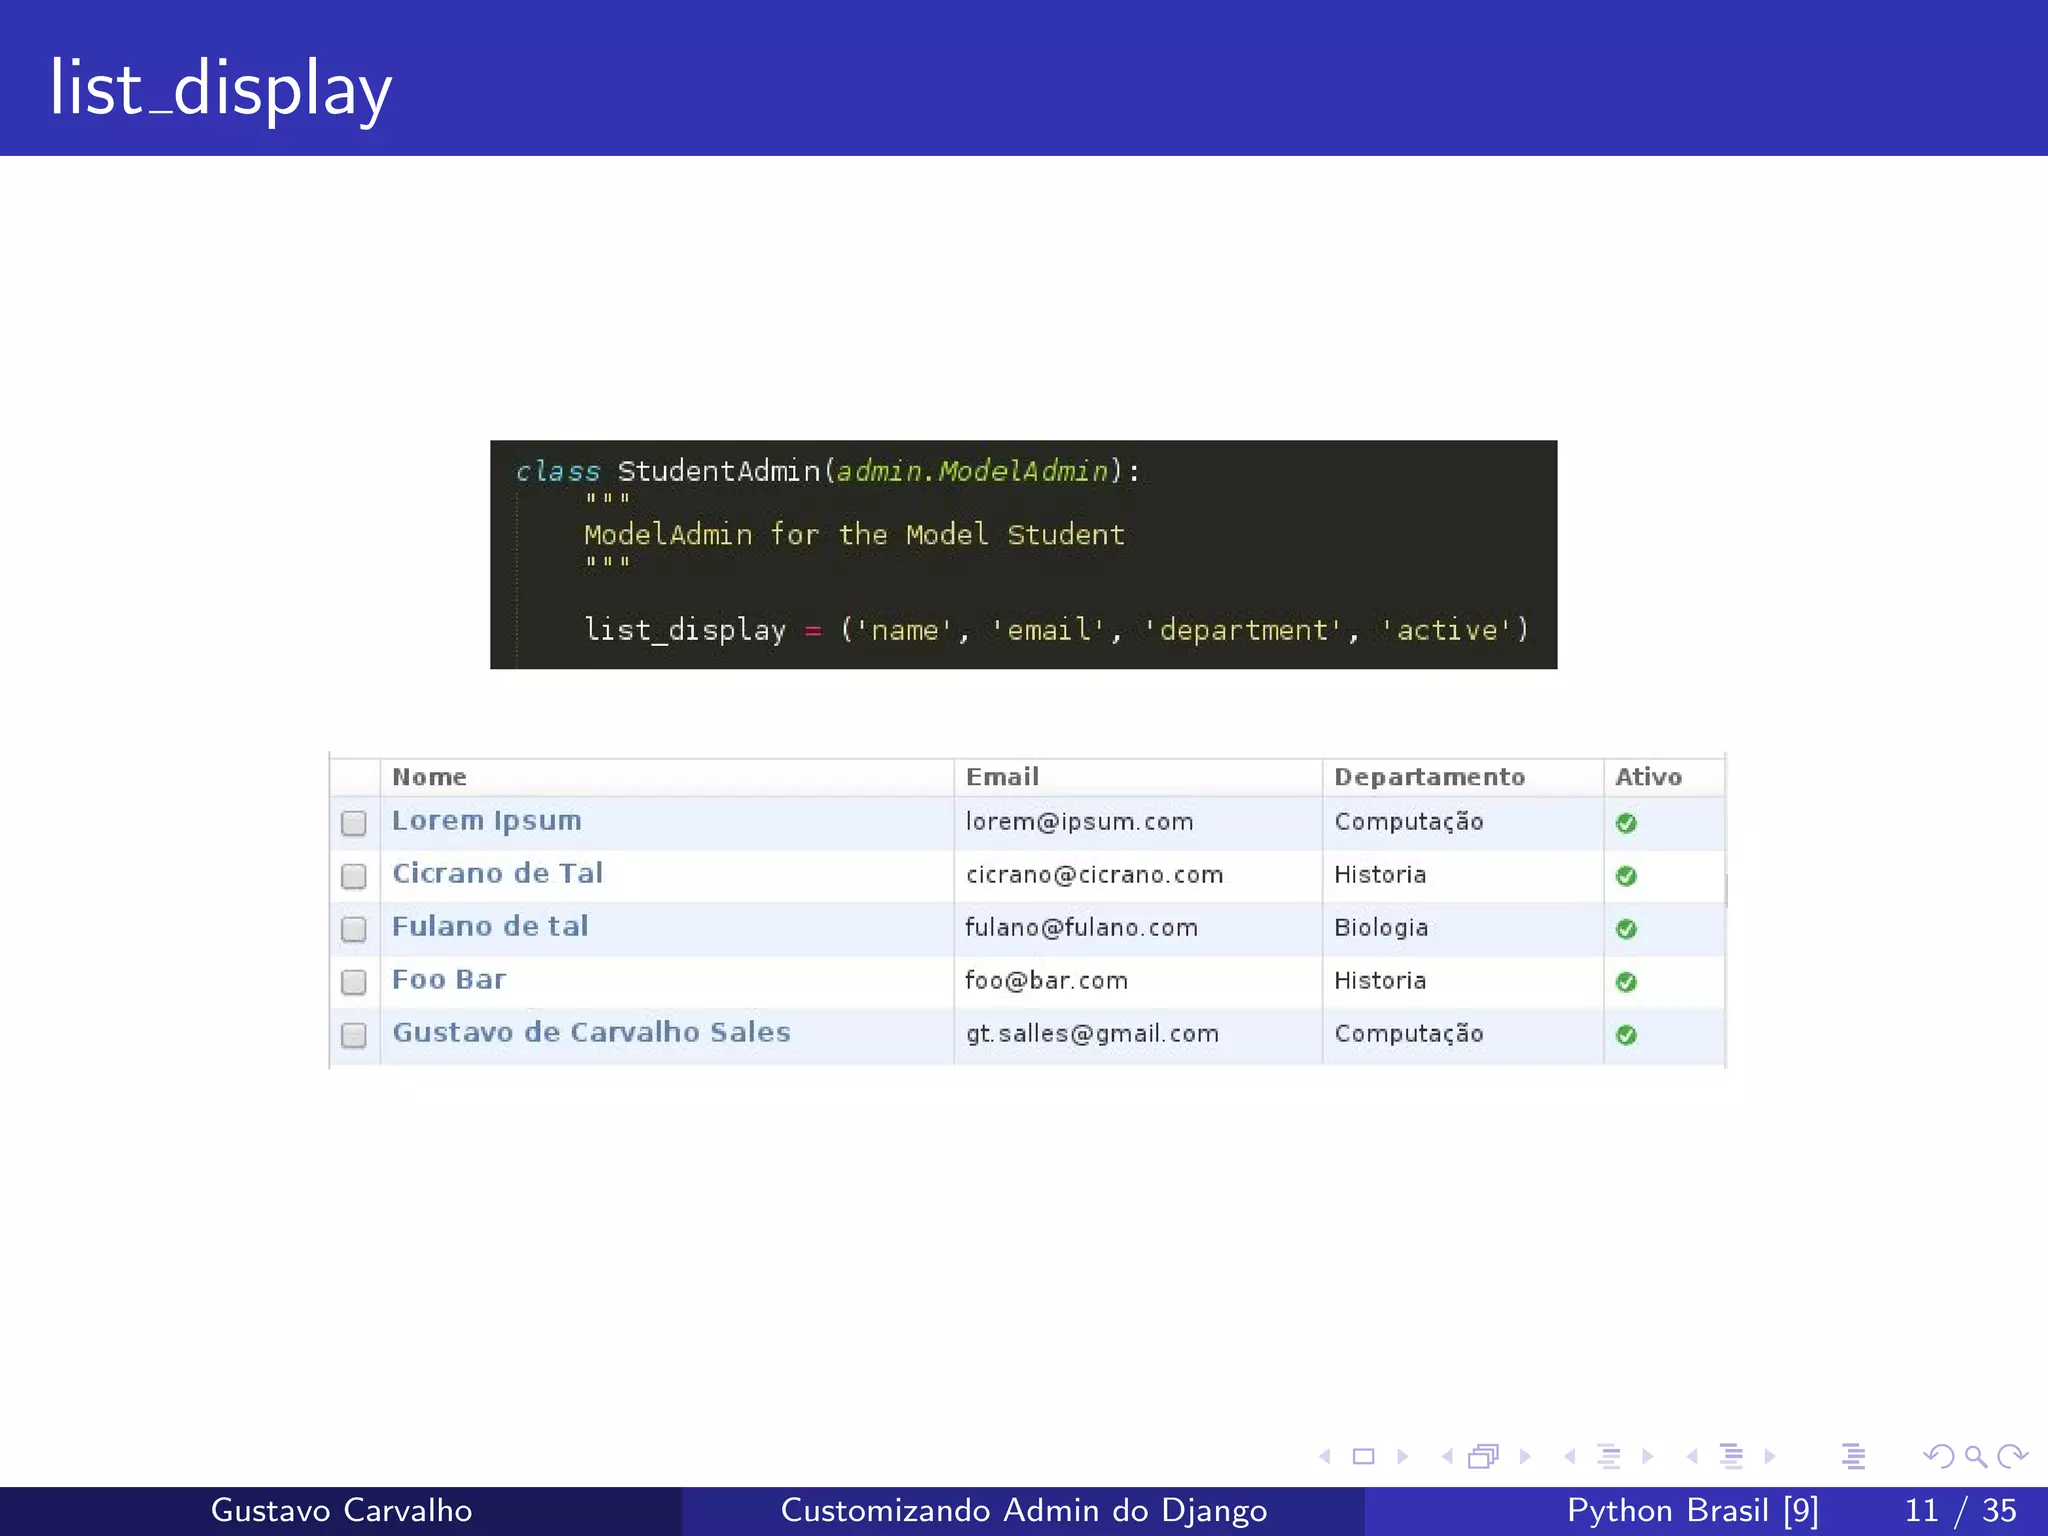Click the ModelAdmin for the Model Student docstring

(855, 535)
